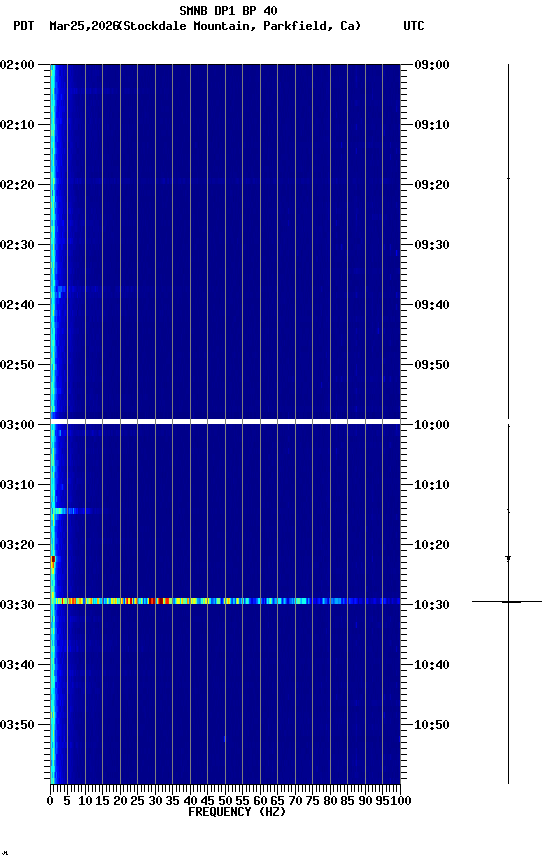Click the 60 Hz frequency axis label
Viewport: 552px width, 864px height.
(260, 801)
